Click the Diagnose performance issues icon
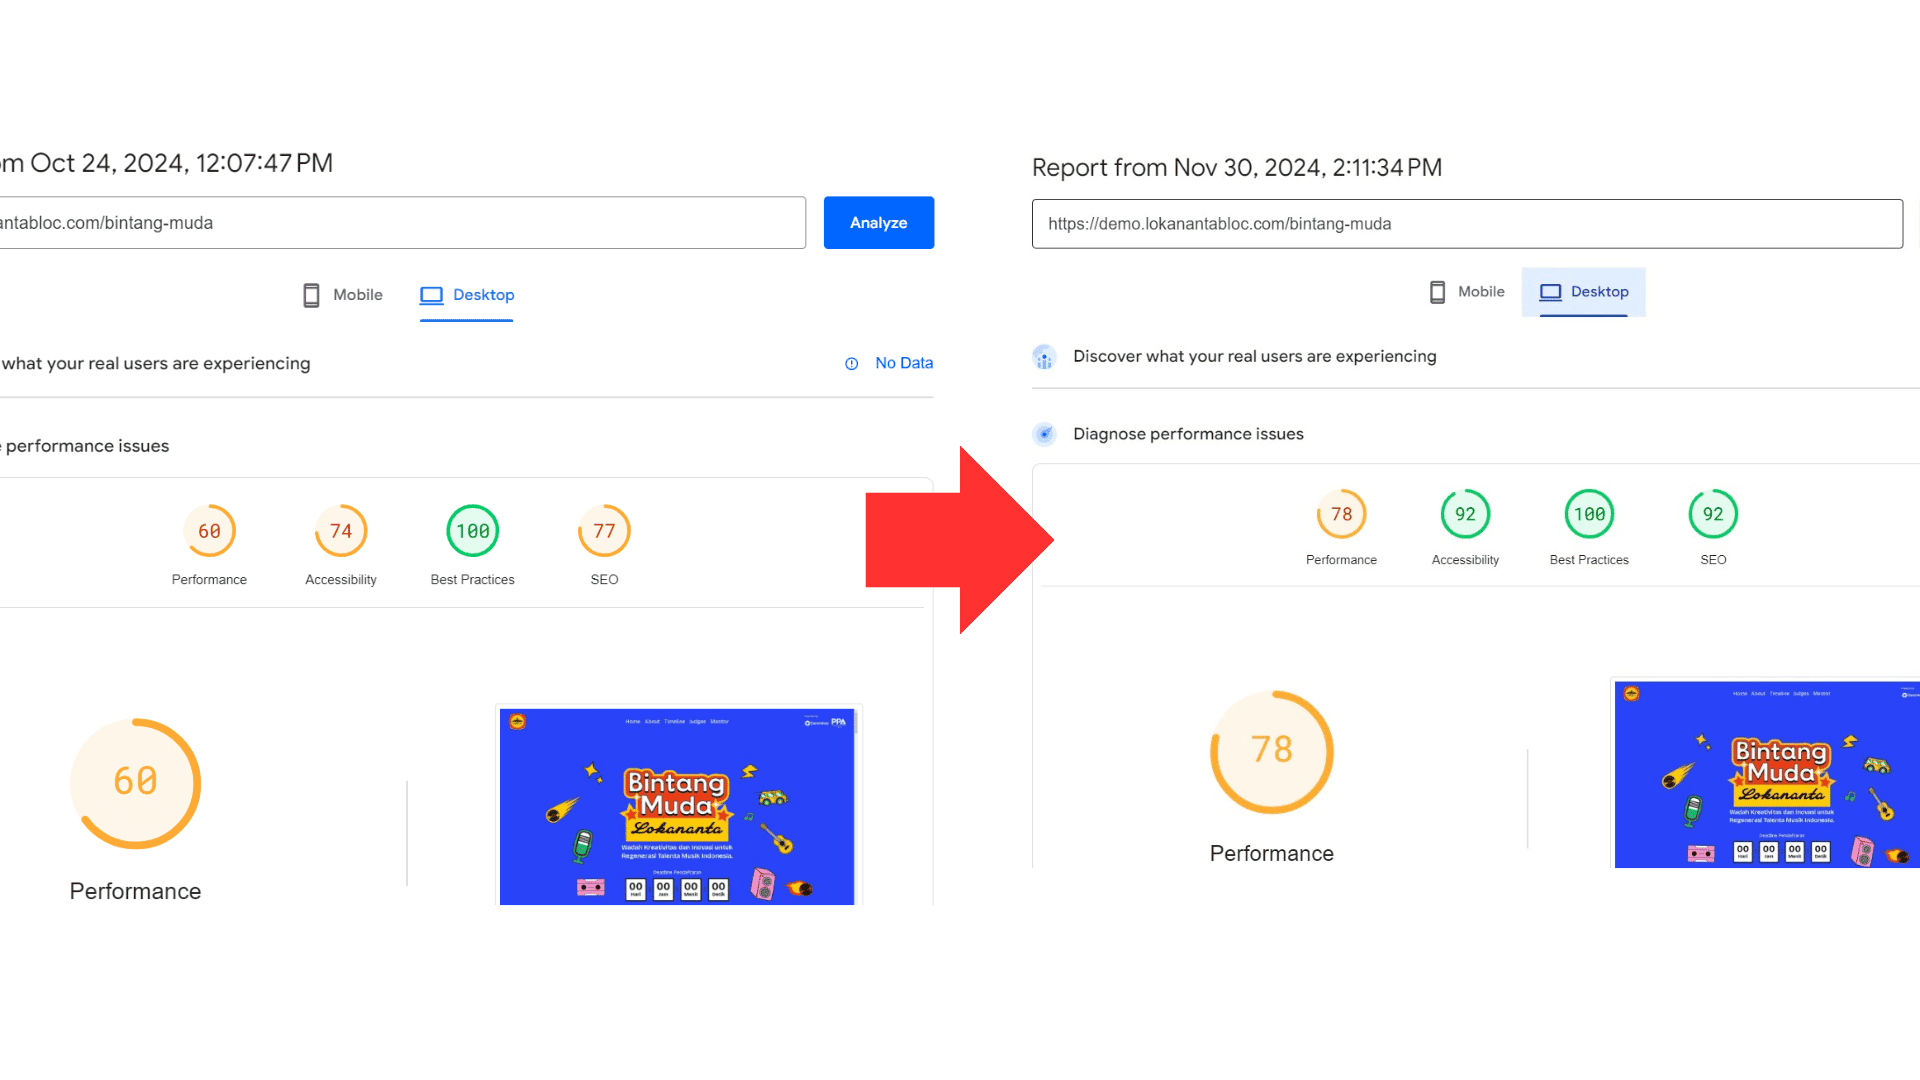Viewport: 1920px width, 1080px height. click(x=1046, y=434)
